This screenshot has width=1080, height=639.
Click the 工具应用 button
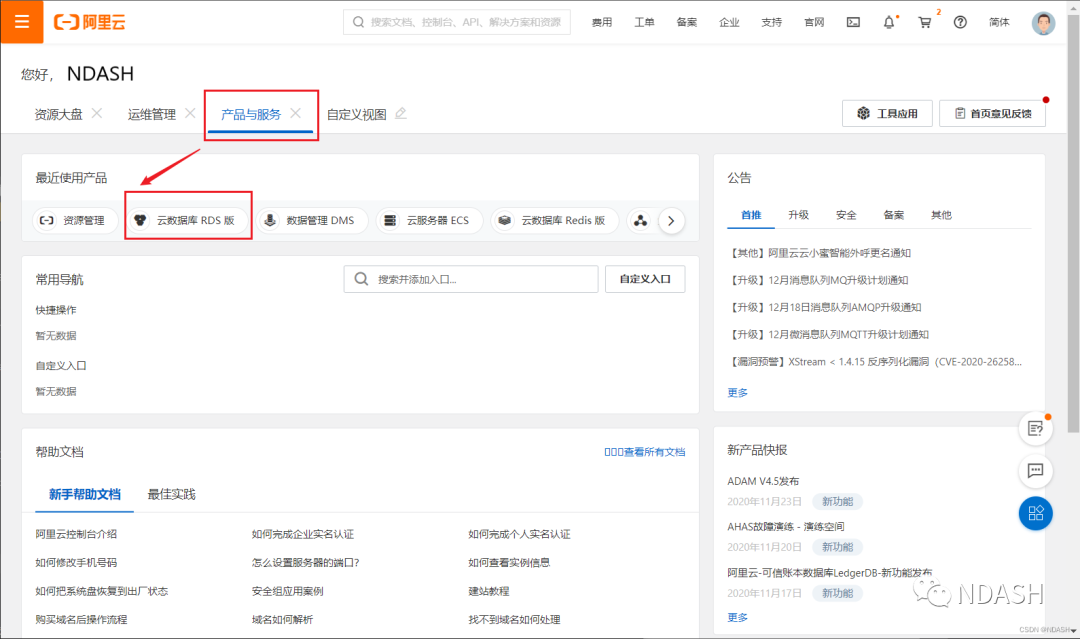pos(886,113)
